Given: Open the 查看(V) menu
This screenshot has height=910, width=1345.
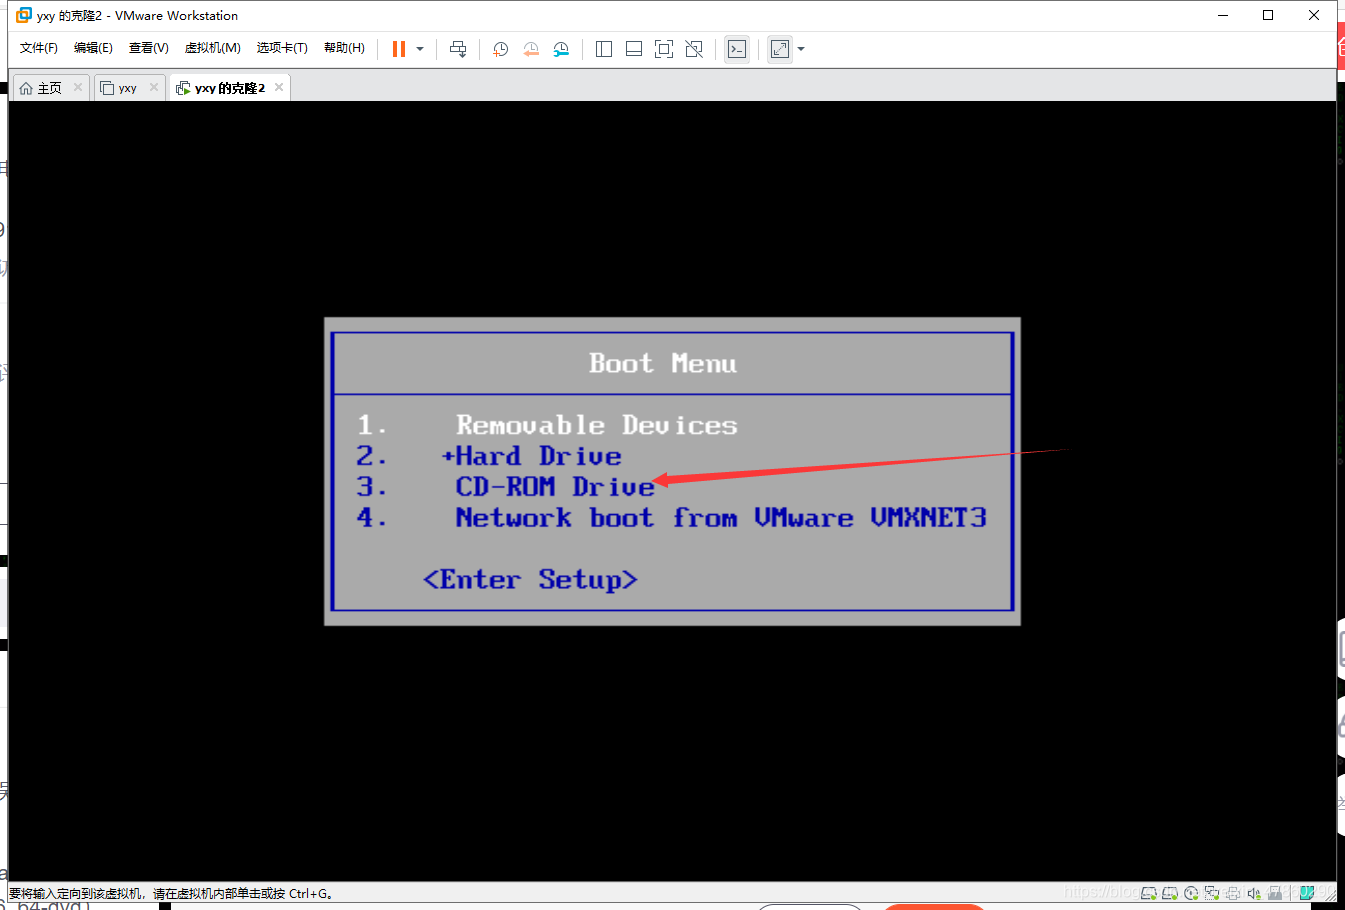Looking at the screenshot, I should 149,48.
